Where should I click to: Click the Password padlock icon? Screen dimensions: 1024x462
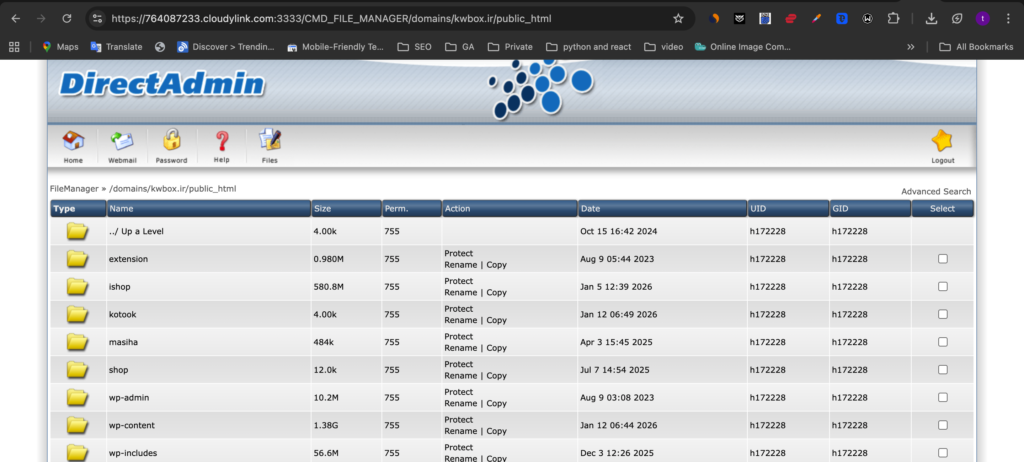pyautogui.click(x=171, y=142)
